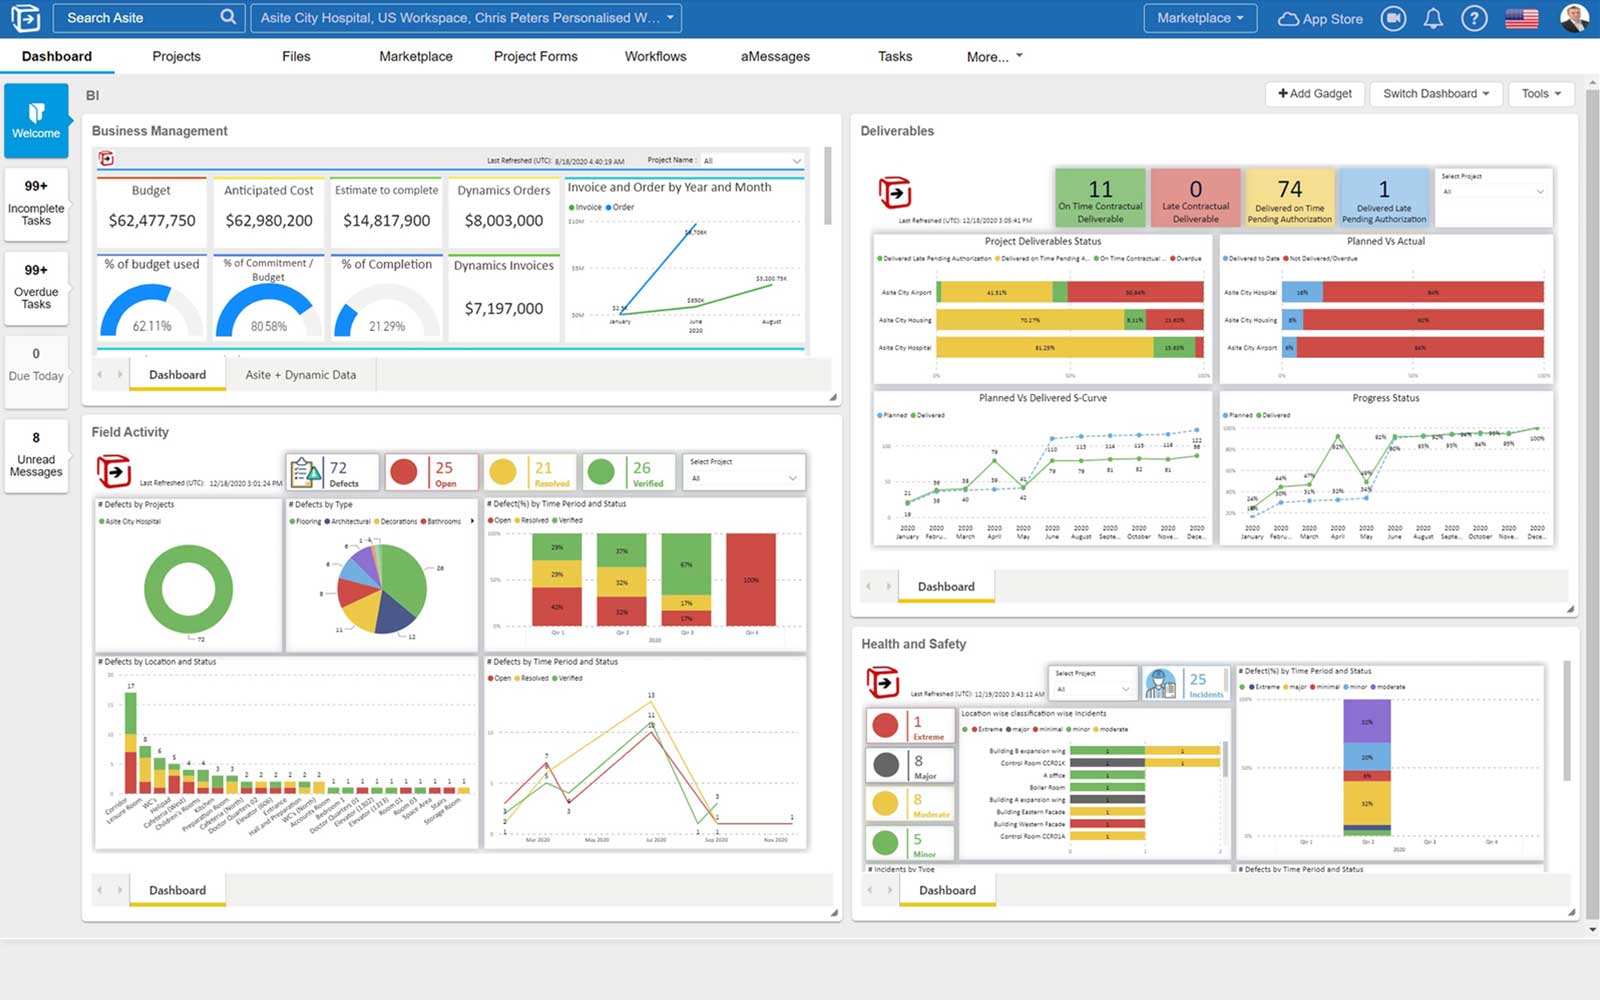Screen dimensions: 1600x1000
Task: Click the yellow circle 21 Resolved indicator
Action: pos(503,471)
